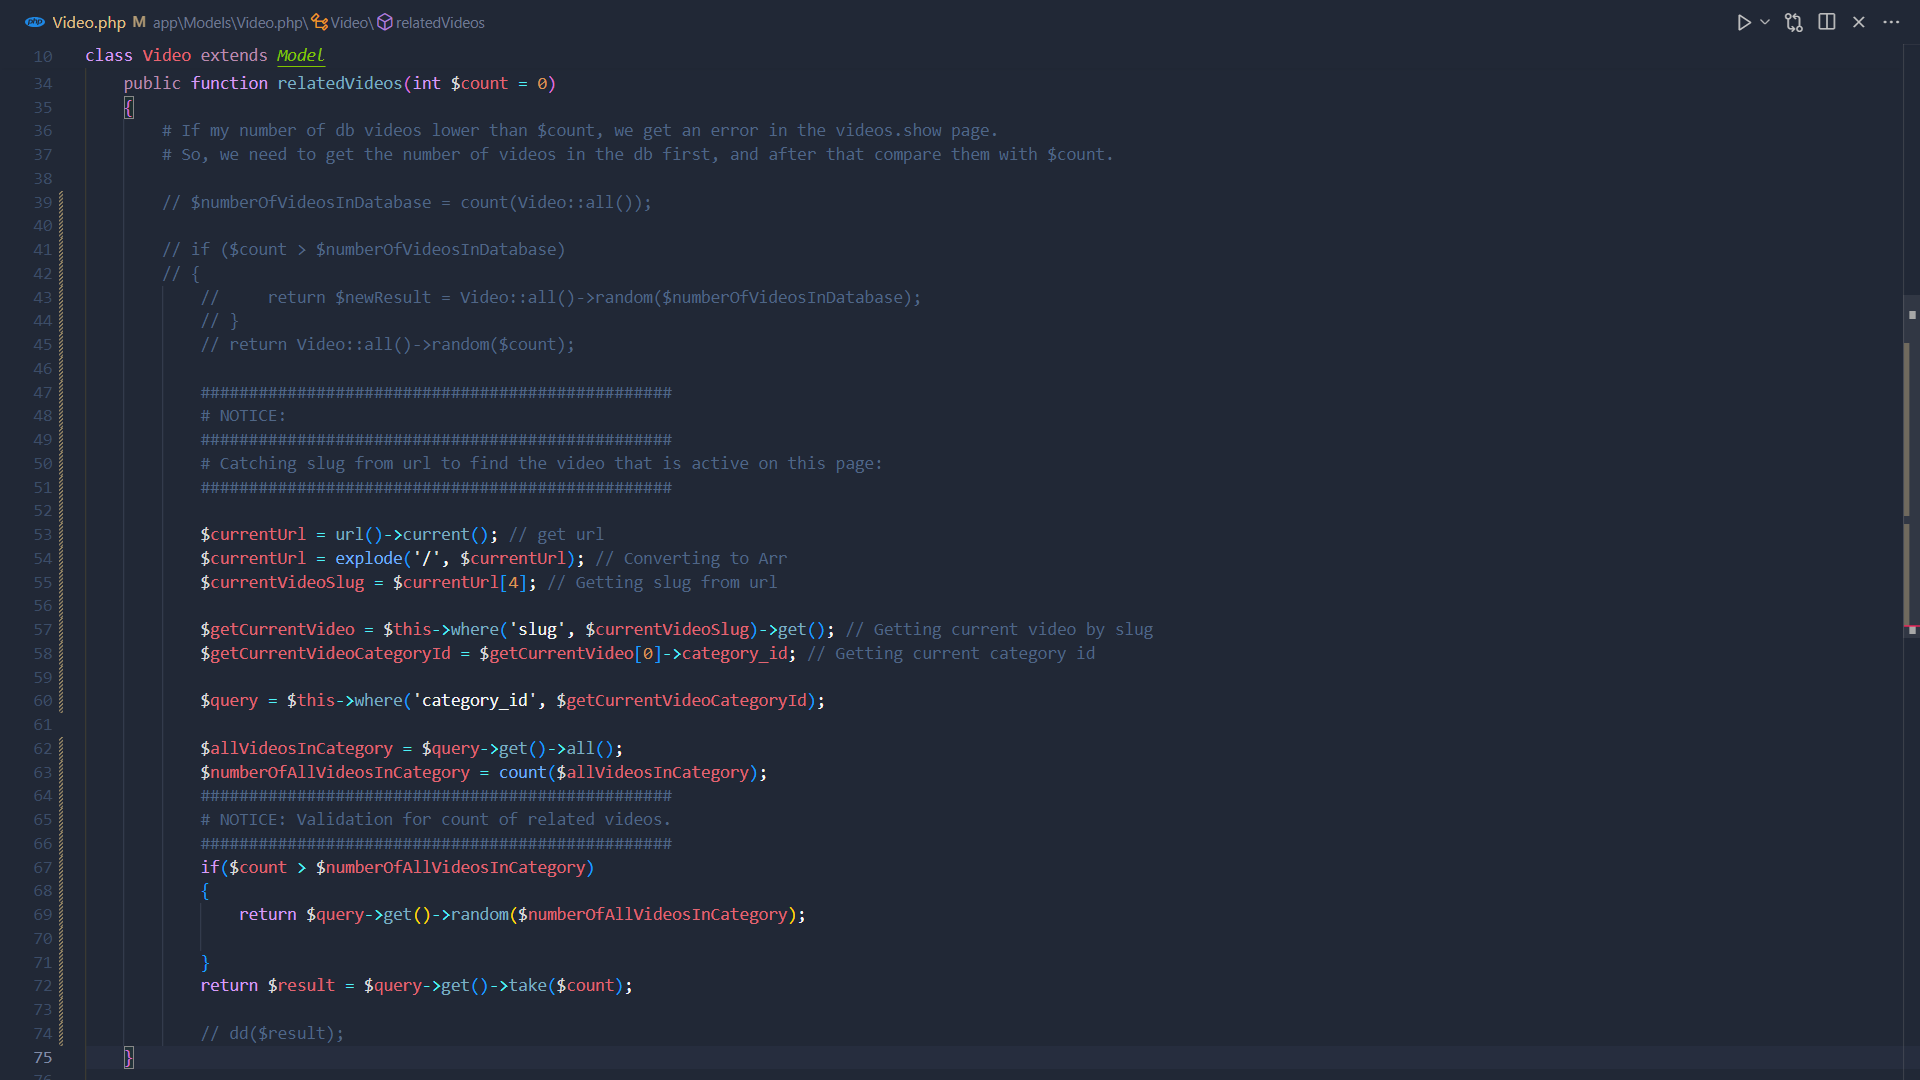Open the relatedVideos breadcrumb symbol list
The image size is (1920, 1080).
click(x=440, y=22)
